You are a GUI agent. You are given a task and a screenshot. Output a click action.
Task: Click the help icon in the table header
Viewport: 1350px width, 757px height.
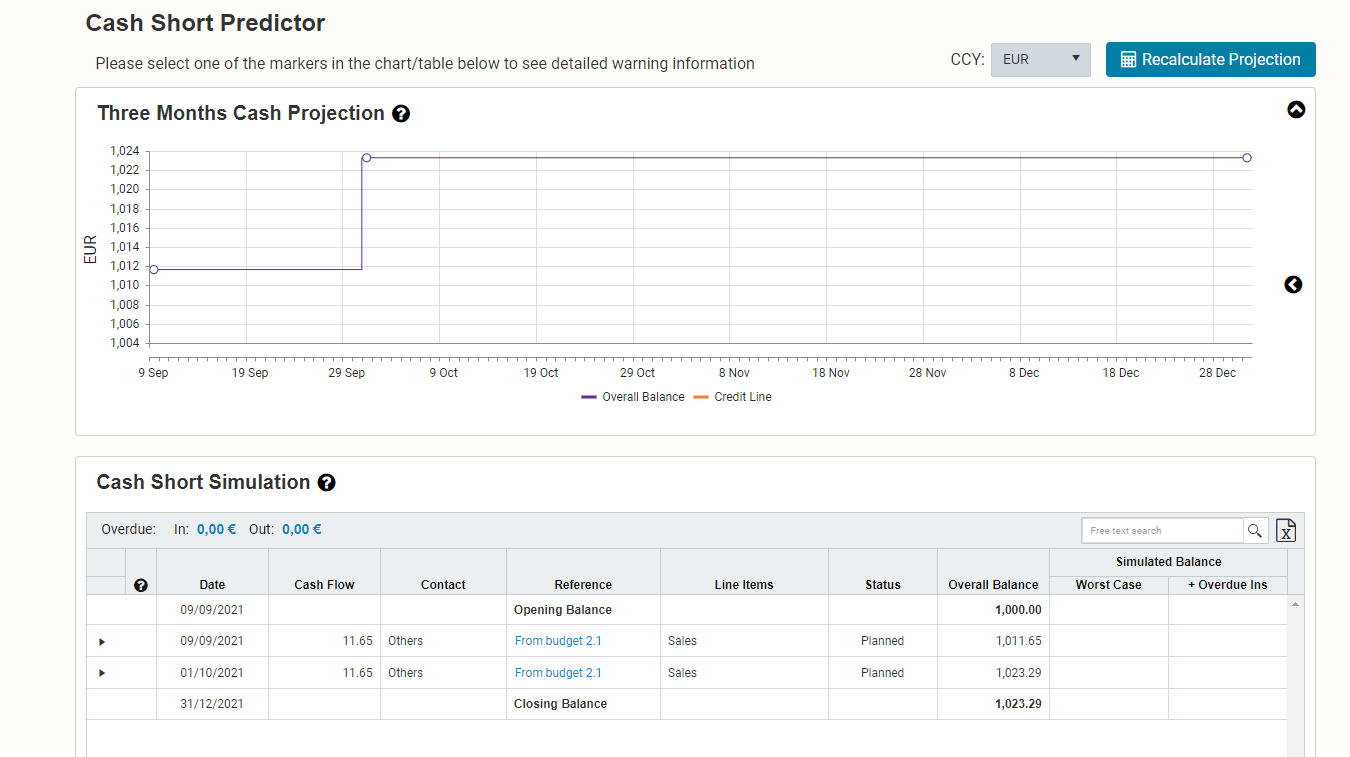[140, 585]
